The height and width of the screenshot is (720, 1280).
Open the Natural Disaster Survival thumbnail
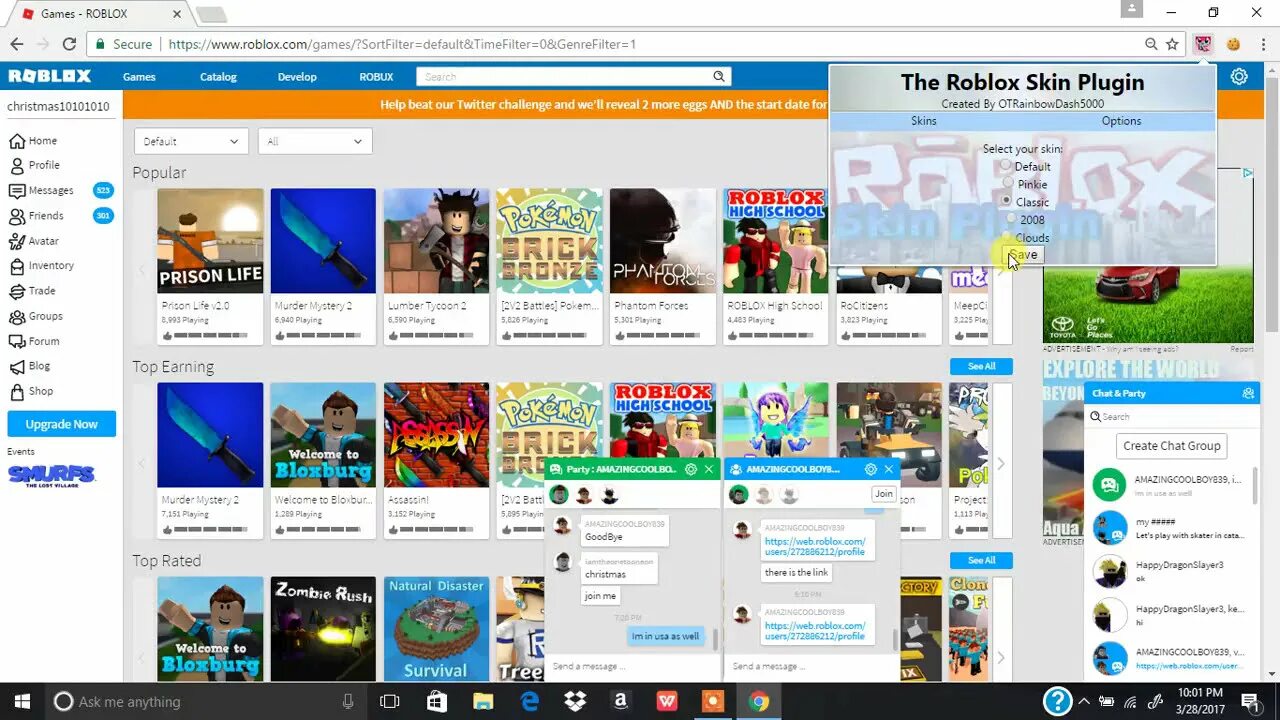pyautogui.click(x=436, y=629)
